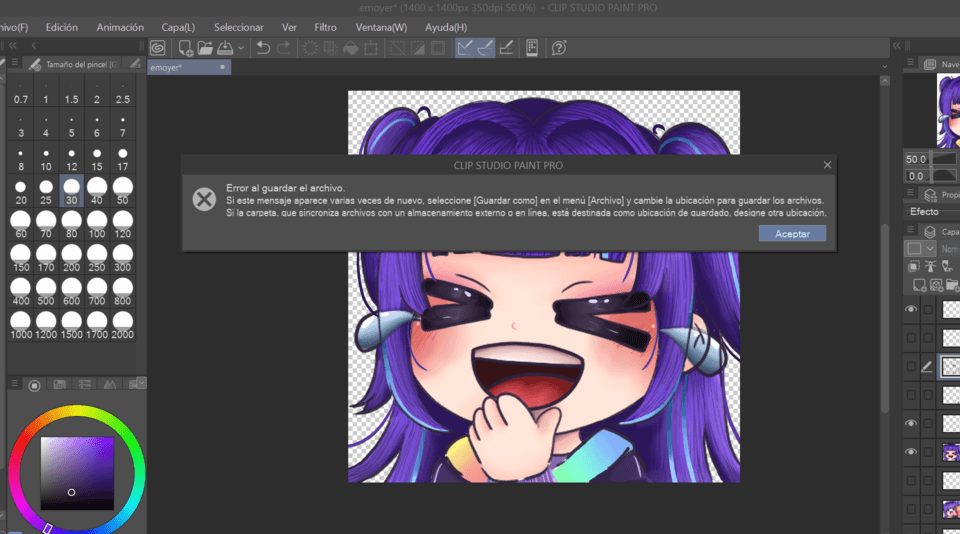Viewport: 960px width, 534px height.
Task: Select brush size 0.7
Action: [x=21, y=92]
